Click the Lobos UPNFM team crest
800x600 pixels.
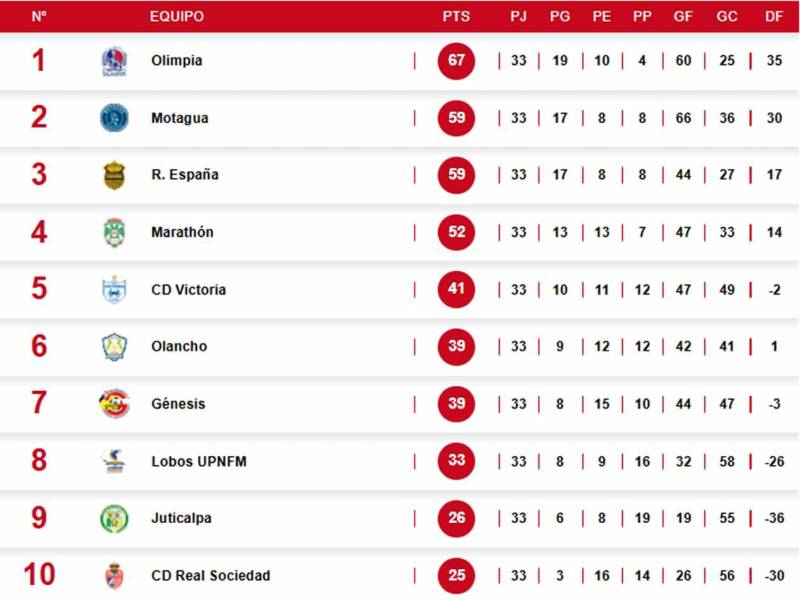point(114,461)
